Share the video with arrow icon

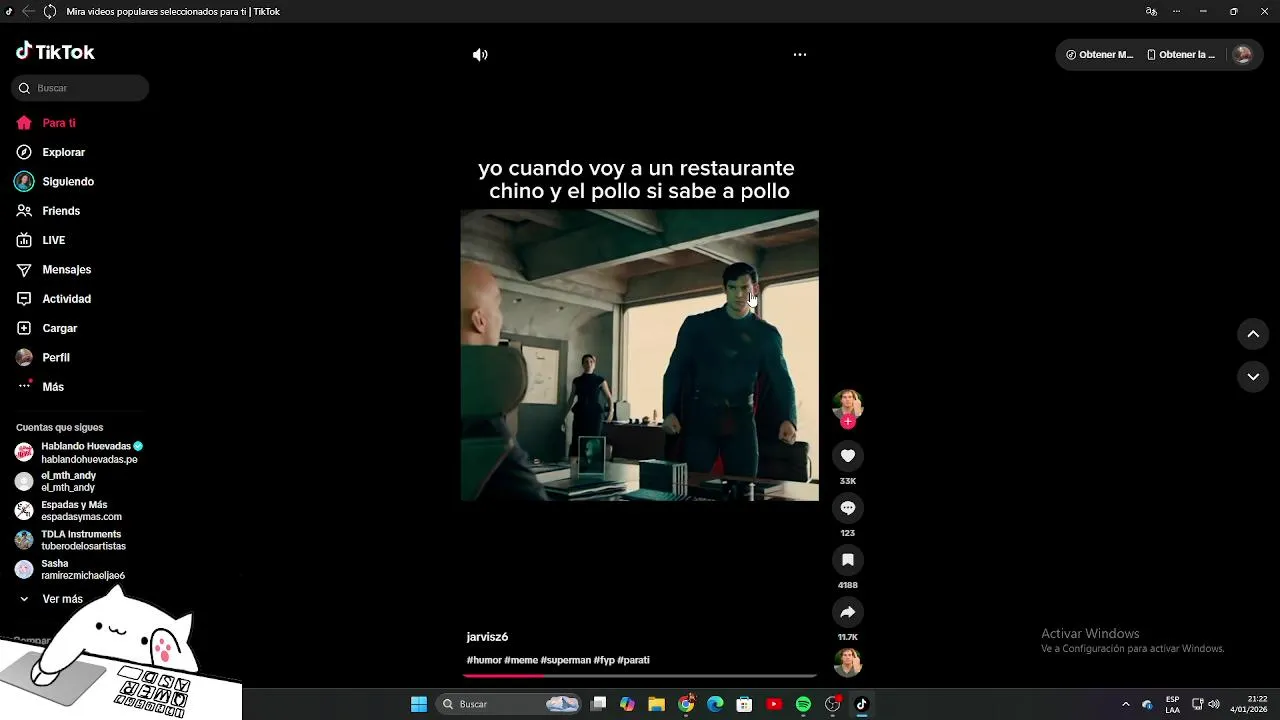(848, 612)
